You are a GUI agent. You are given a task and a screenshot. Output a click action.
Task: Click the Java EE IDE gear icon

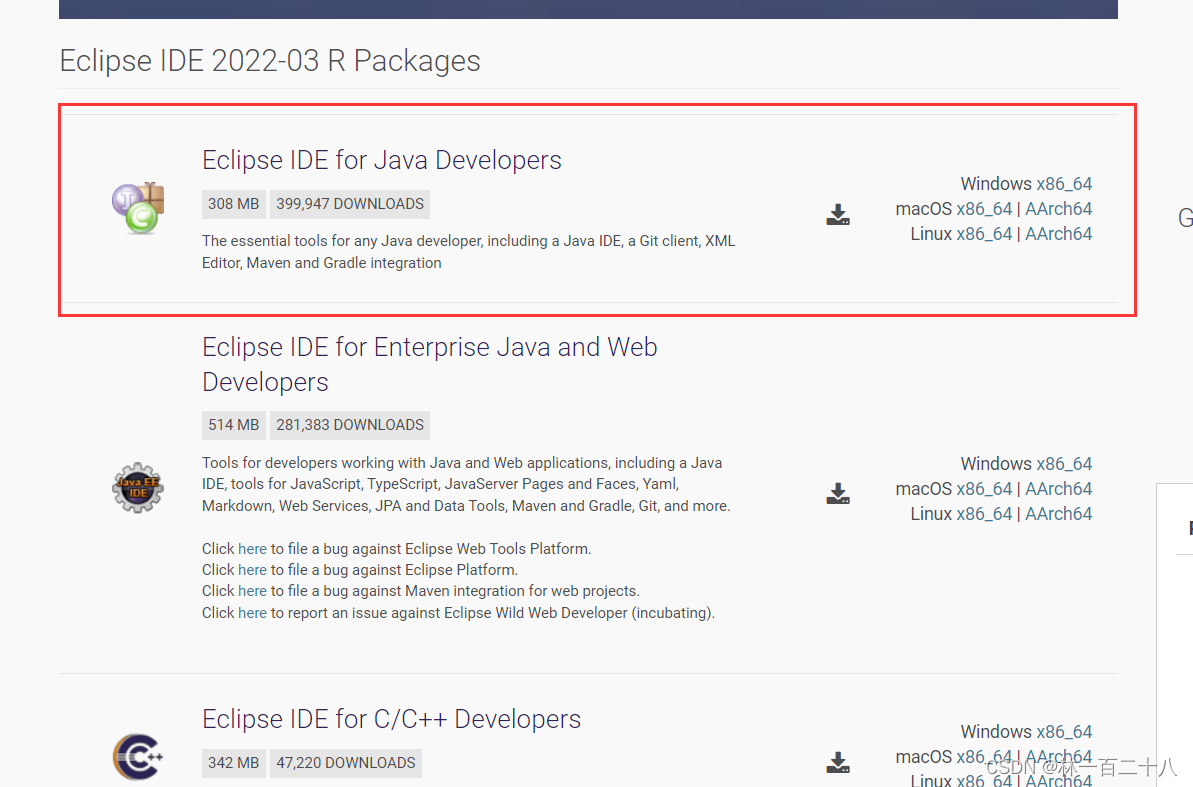pyautogui.click(x=138, y=488)
